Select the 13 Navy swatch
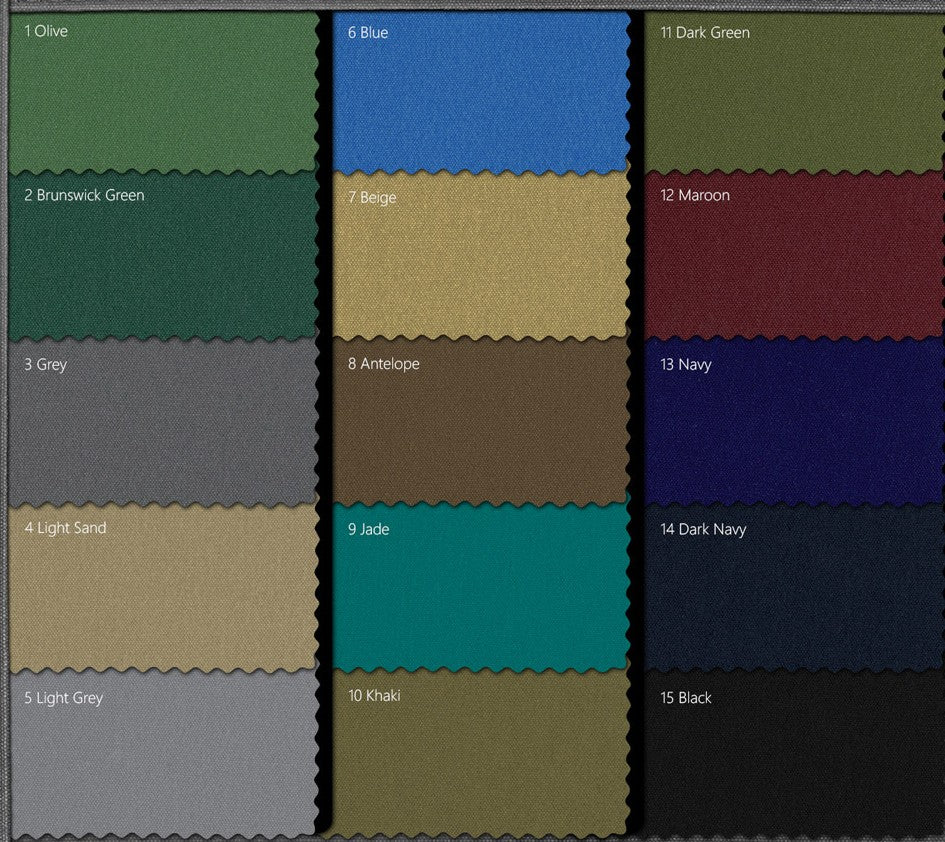945x842 pixels. [x=793, y=423]
